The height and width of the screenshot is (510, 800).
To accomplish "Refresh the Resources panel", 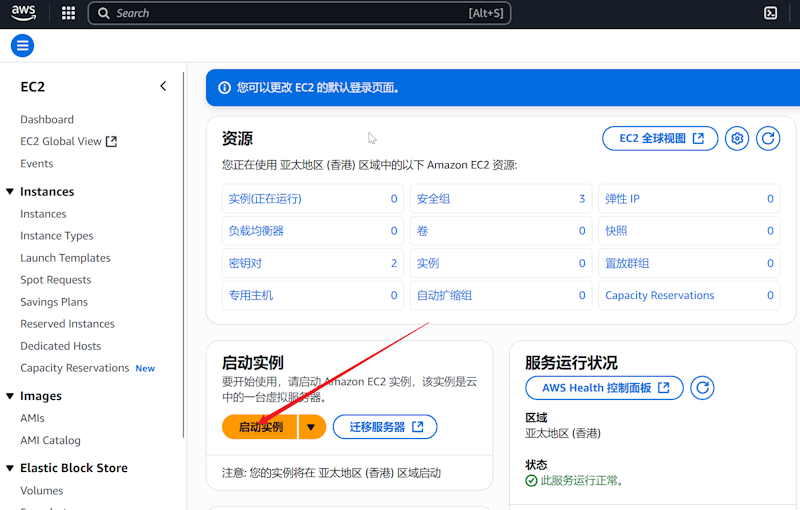I will pos(767,139).
